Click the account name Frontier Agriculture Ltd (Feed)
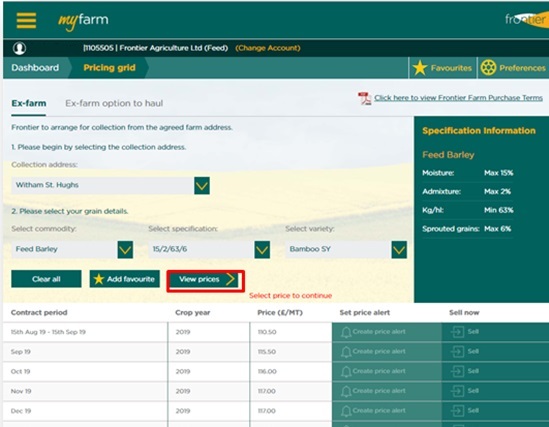Screen dimensions: 549x427 pyautogui.click(x=174, y=48)
